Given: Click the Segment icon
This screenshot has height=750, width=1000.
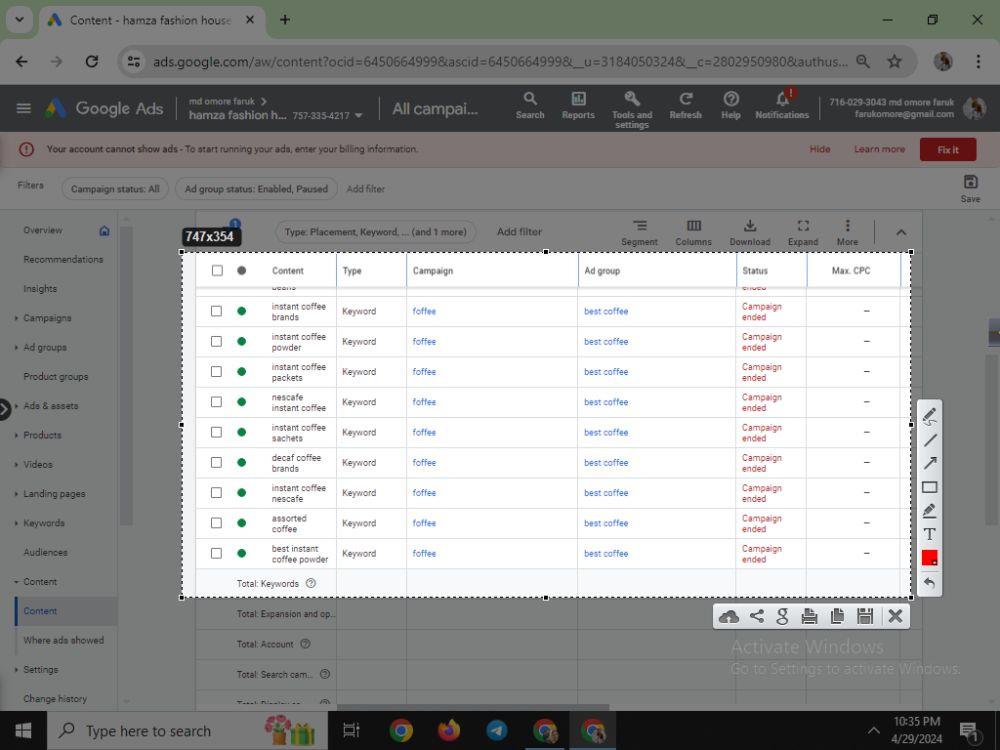Looking at the screenshot, I should coord(640,226).
